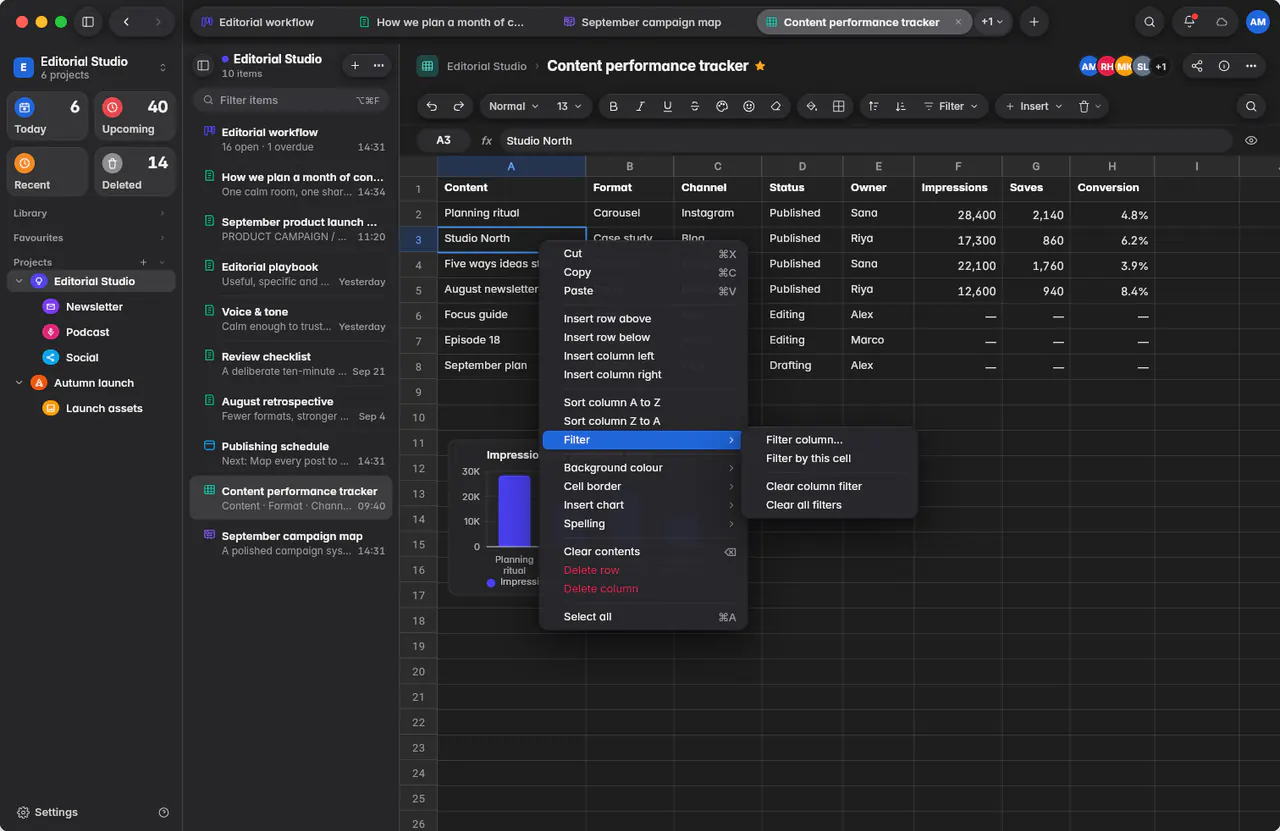This screenshot has width=1280, height=831.
Task: Open the emoji picker in the toolbar
Action: point(749,106)
